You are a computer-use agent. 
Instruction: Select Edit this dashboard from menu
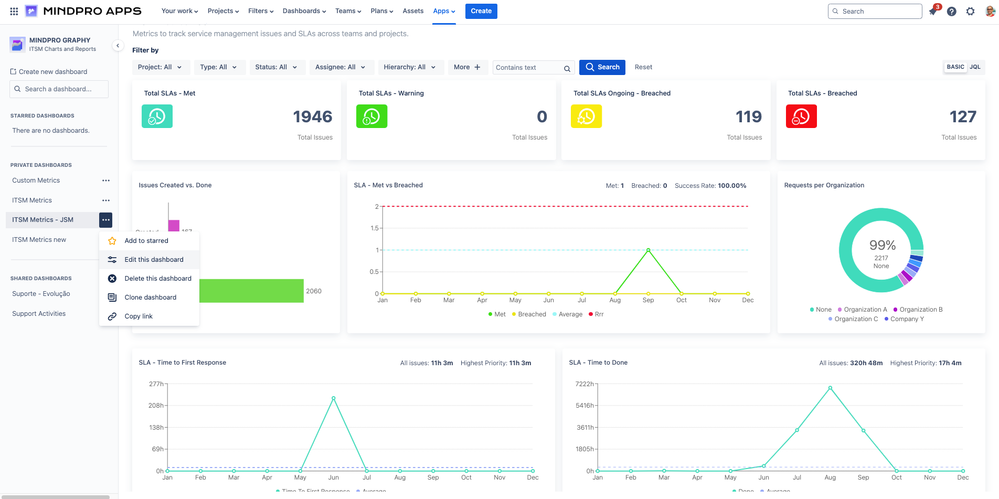pos(153,260)
